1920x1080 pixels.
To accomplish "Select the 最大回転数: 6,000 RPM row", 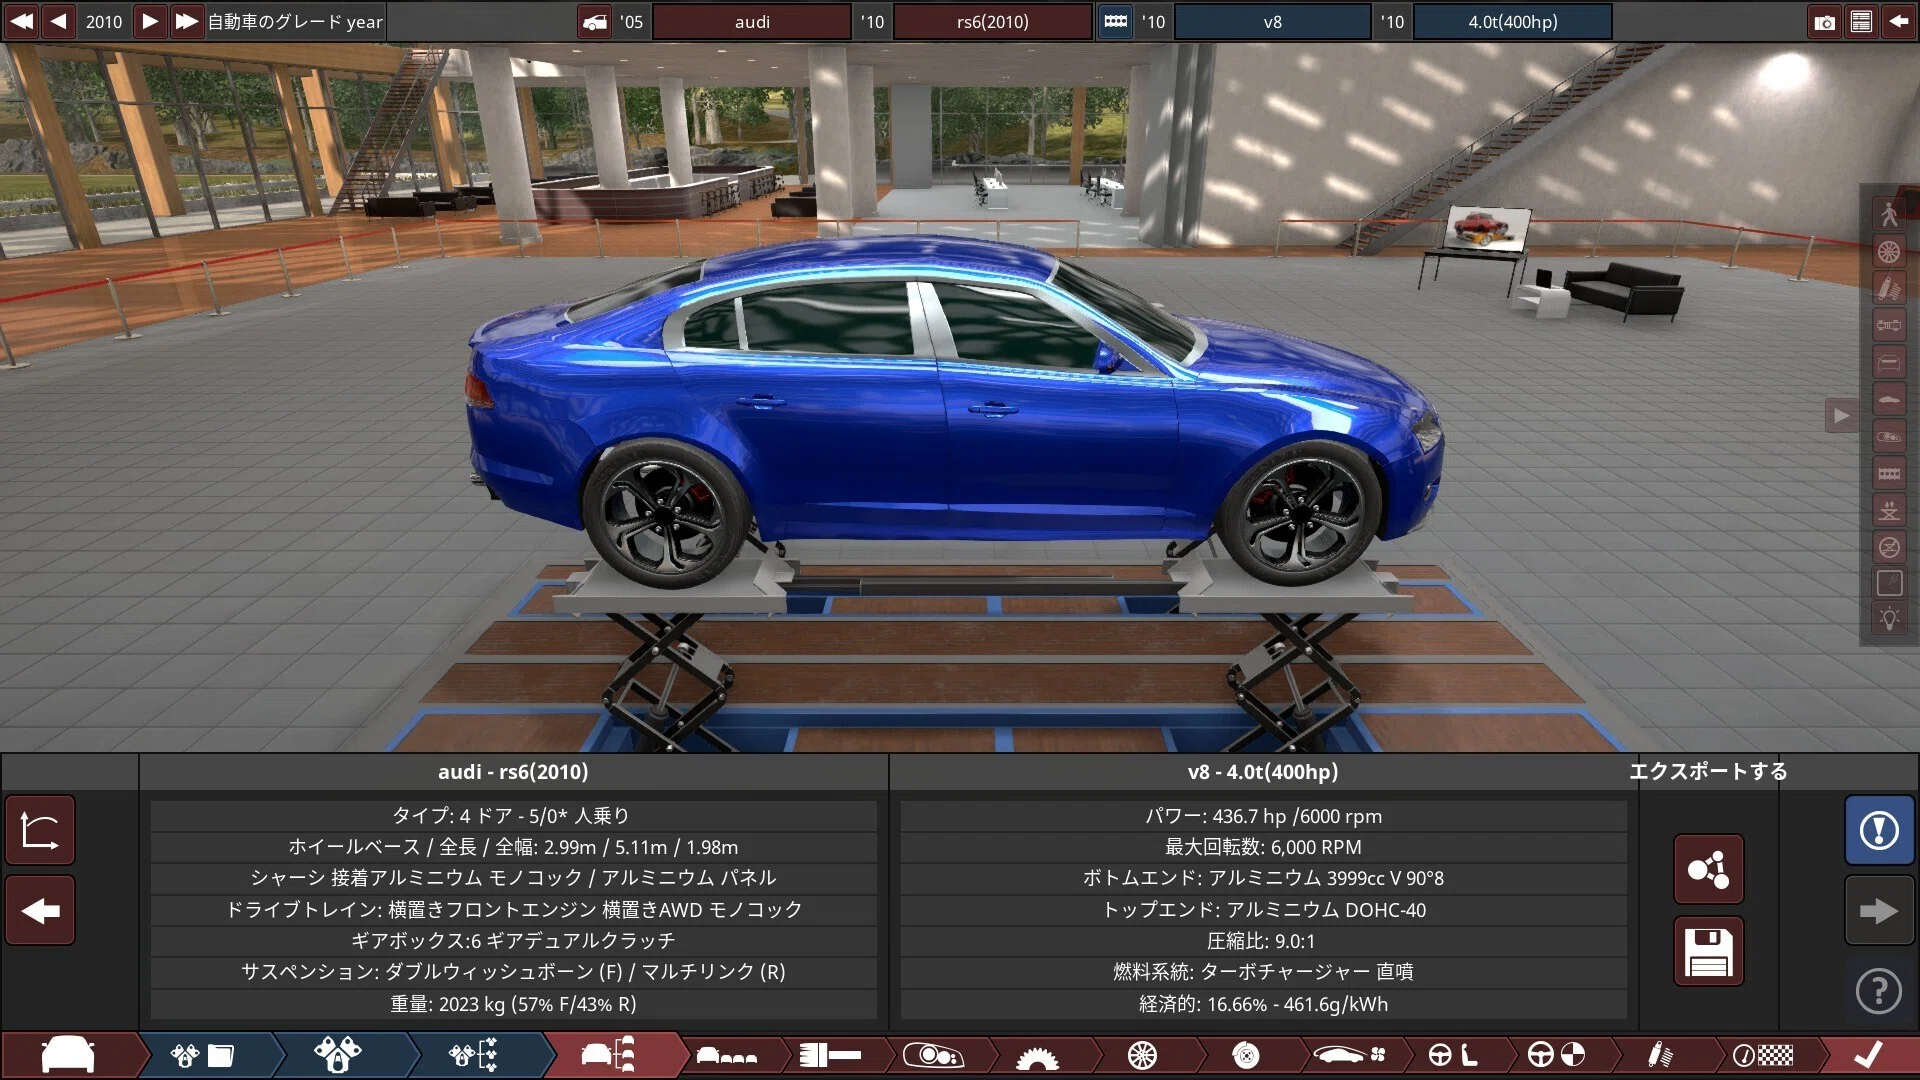I will pyautogui.click(x=1263, y=847).
